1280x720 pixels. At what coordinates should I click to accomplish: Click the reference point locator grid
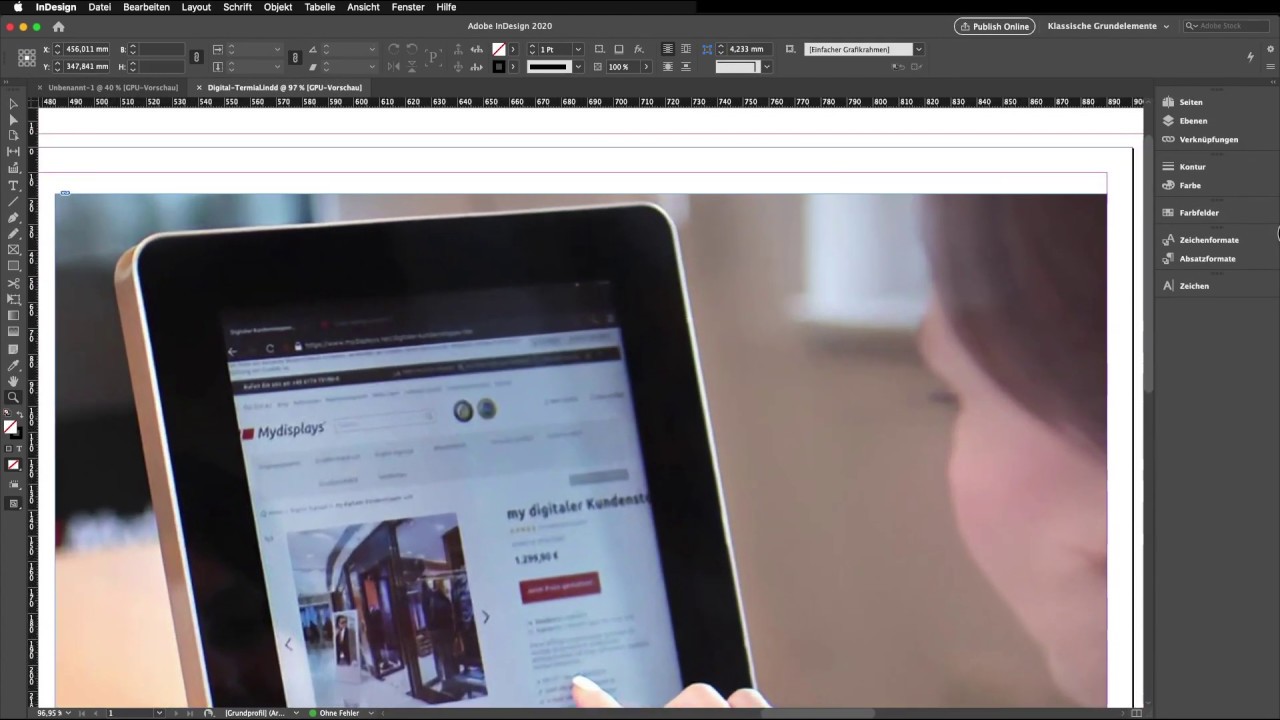pyautogui.click(x=27, y=58)
